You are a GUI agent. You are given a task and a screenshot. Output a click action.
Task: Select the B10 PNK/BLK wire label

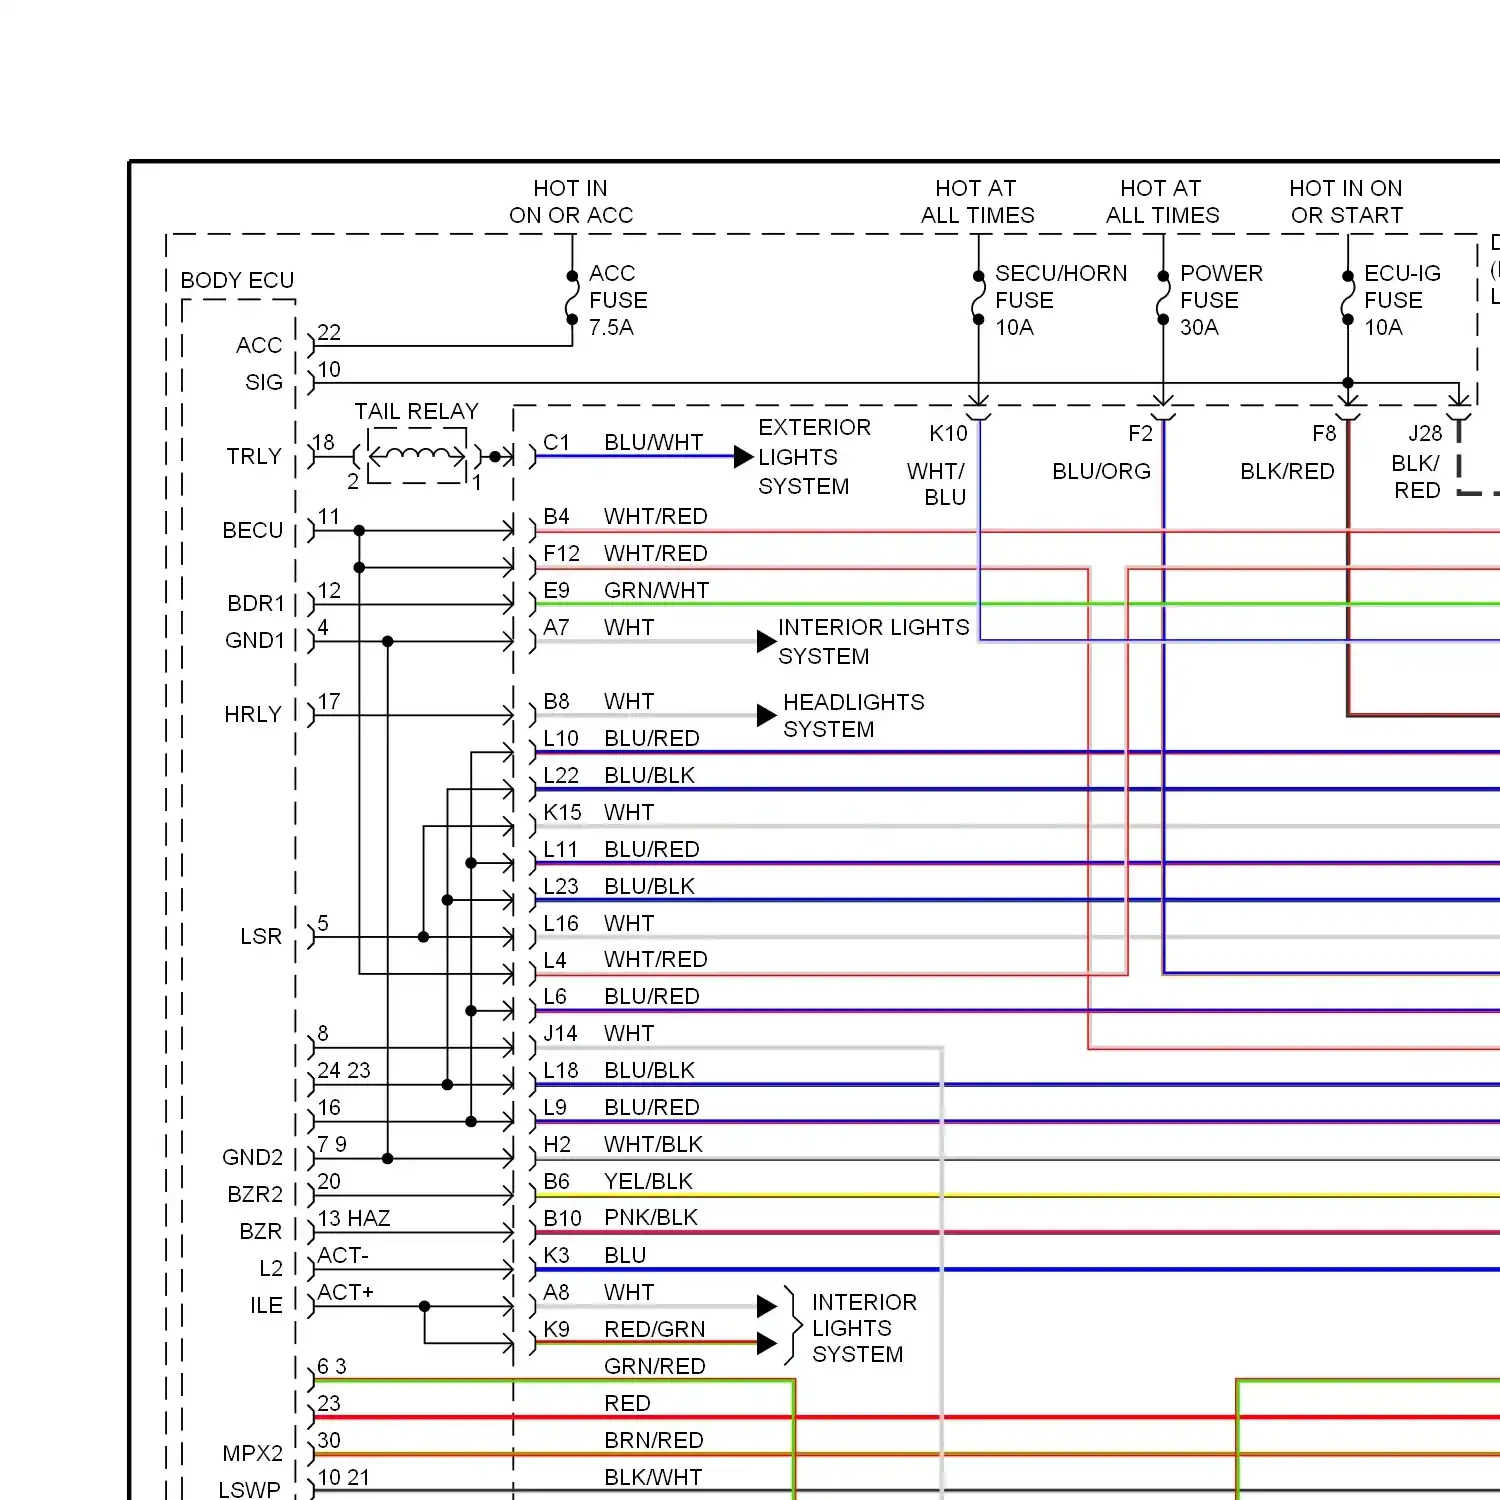coord(621,1218)
